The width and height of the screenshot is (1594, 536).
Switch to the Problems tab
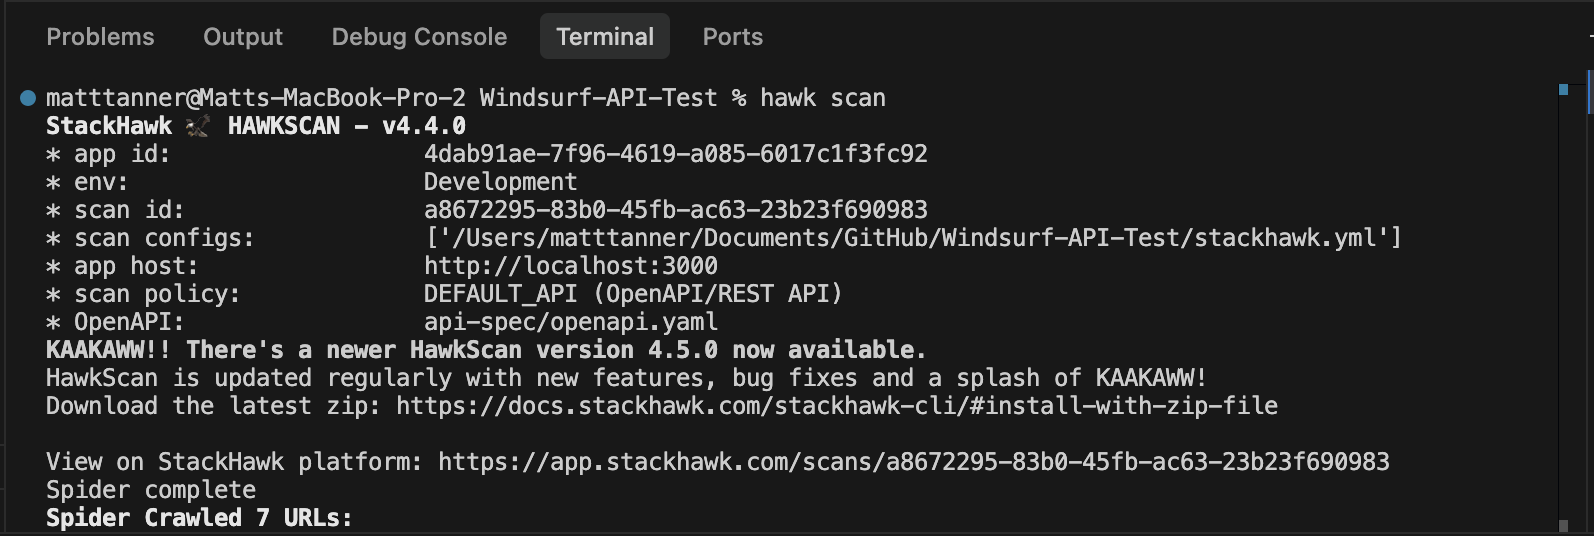[100, 37]
